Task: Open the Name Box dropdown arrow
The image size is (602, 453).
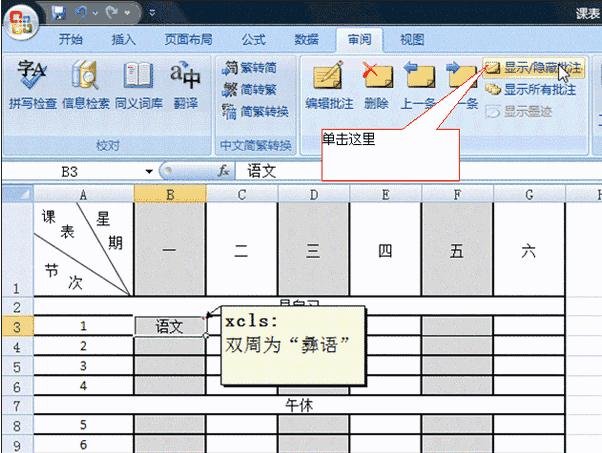Action: 149,171
